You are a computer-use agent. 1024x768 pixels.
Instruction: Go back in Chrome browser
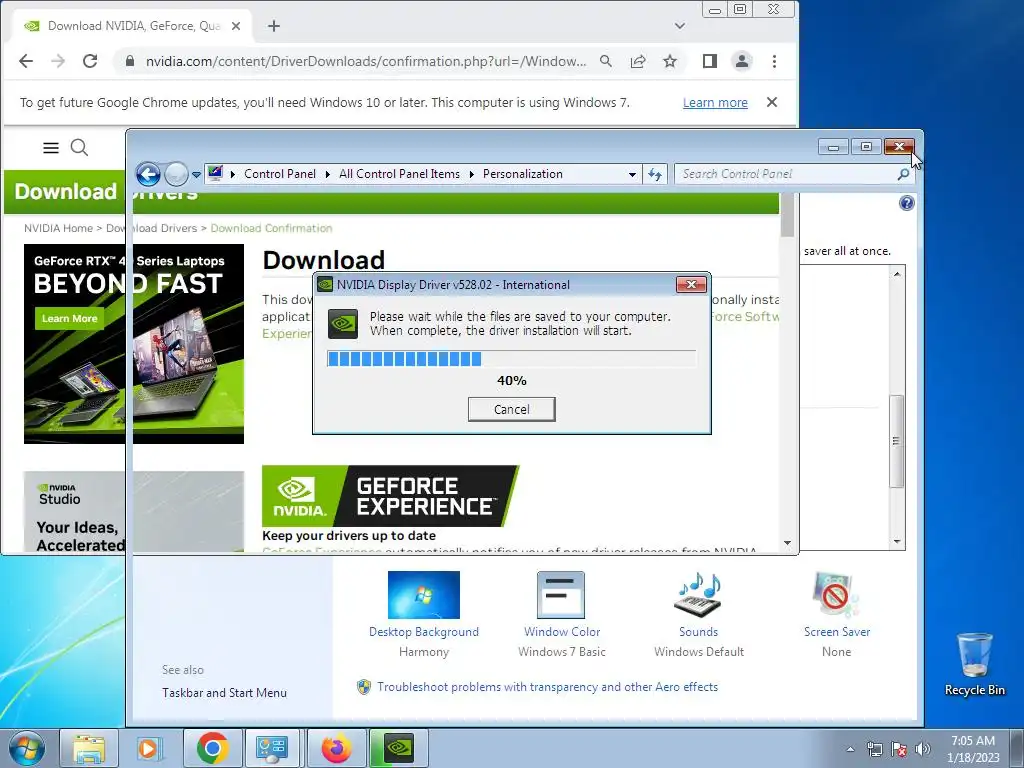point(25,61)
